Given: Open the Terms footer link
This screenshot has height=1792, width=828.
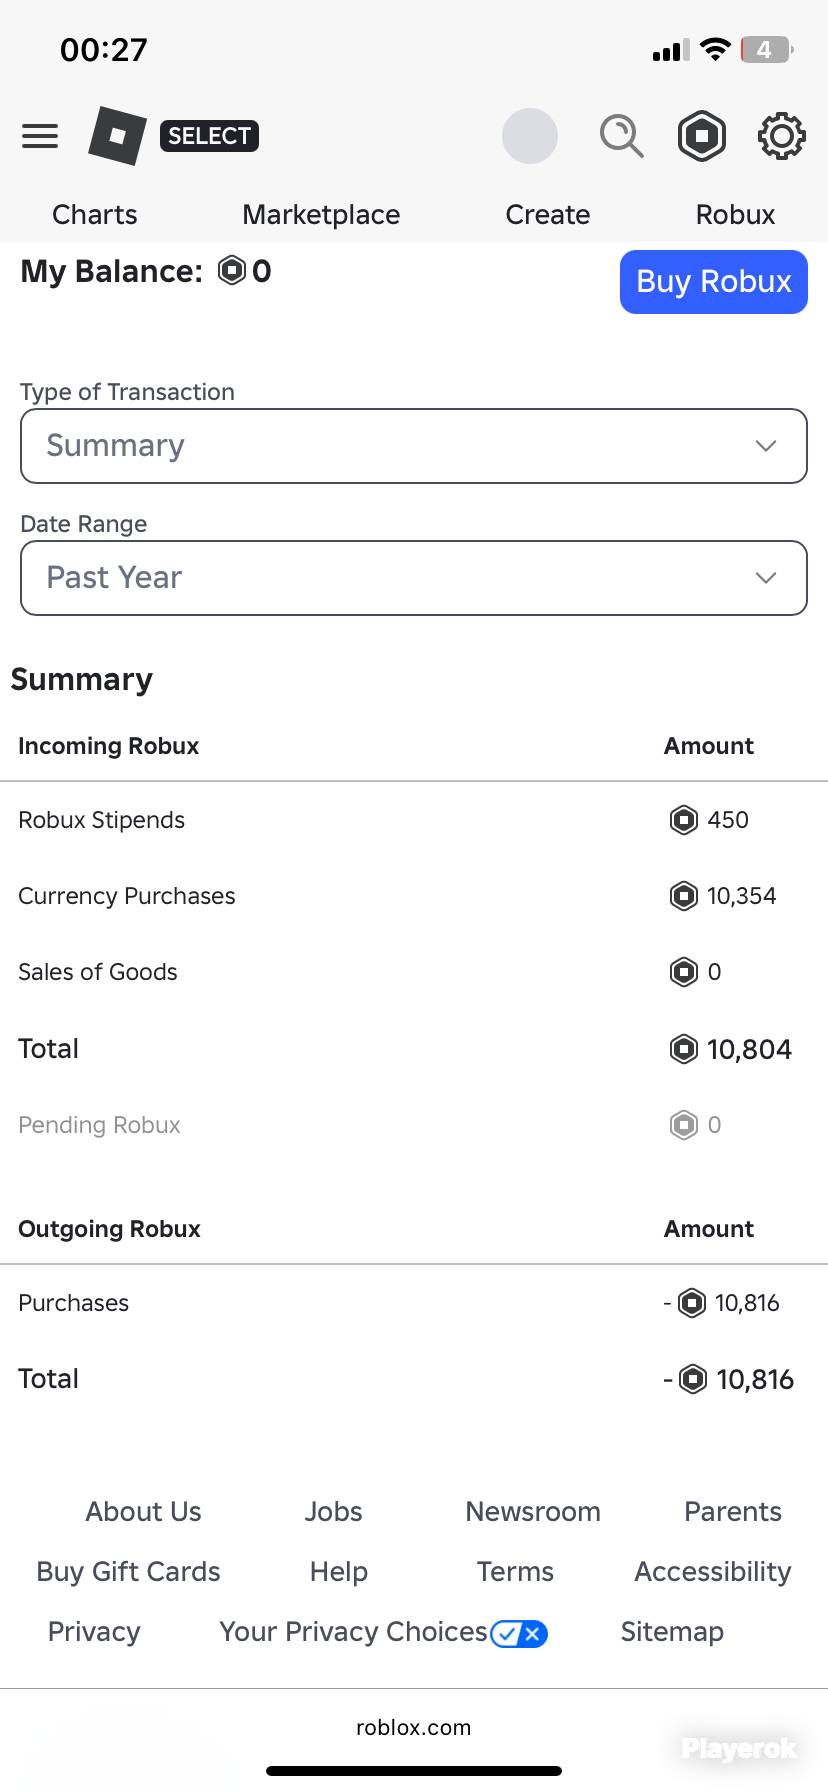Looking at the screenshot, I should [x=515, y=1572].
